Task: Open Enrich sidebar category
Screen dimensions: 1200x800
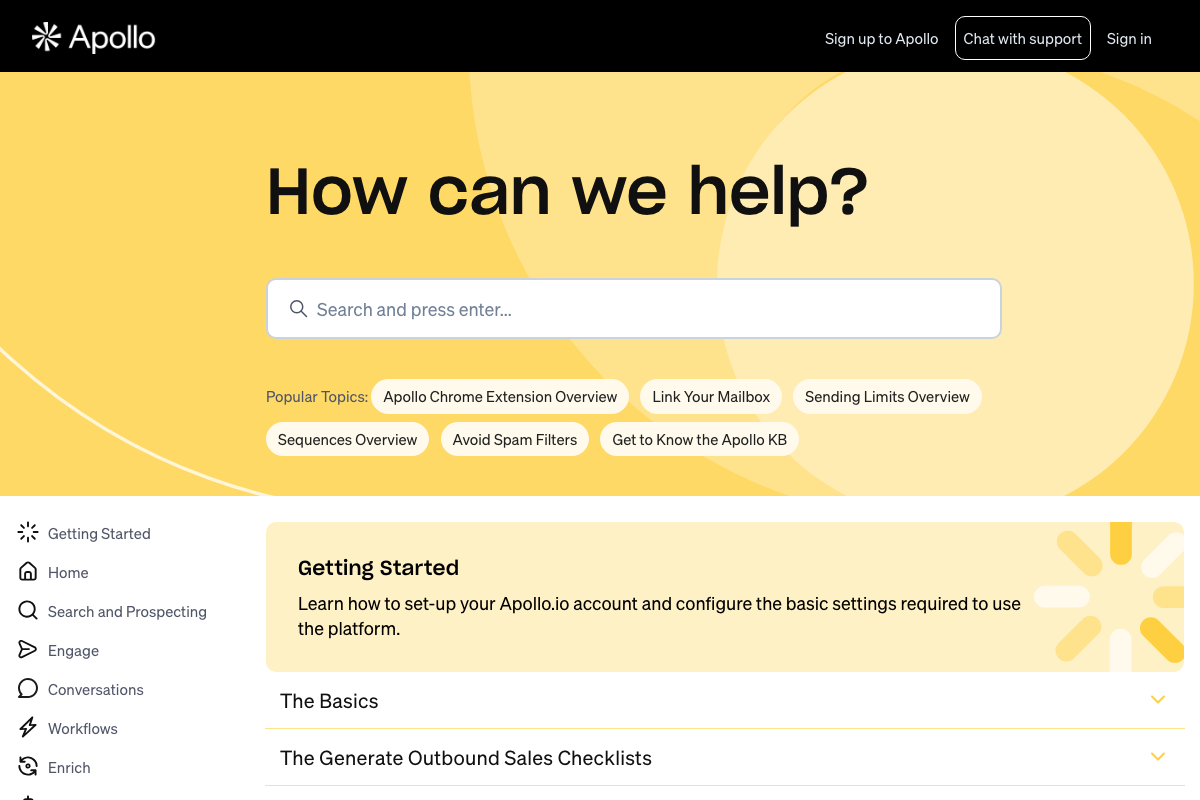Action: coord(69,767)
